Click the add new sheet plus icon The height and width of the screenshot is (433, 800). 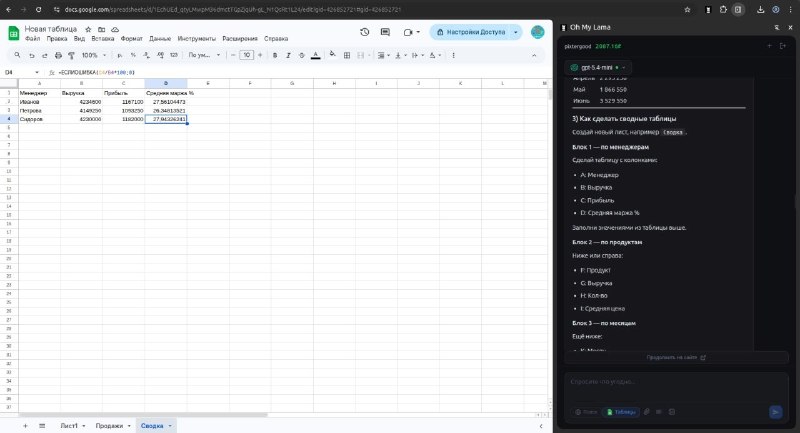(x=26, y=425)
